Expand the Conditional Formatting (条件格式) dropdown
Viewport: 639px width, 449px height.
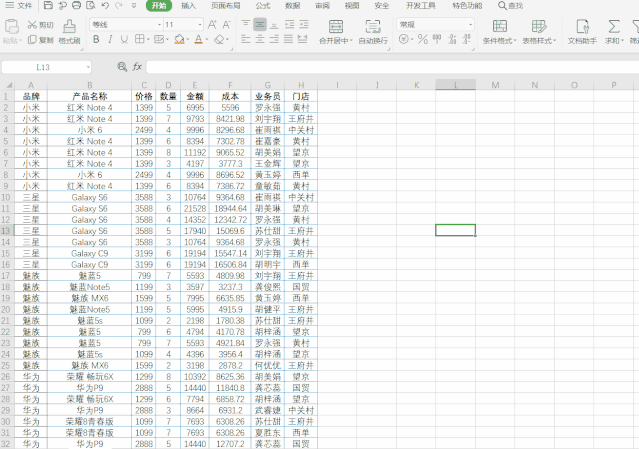pyautogui.click(x=515, y=41)
